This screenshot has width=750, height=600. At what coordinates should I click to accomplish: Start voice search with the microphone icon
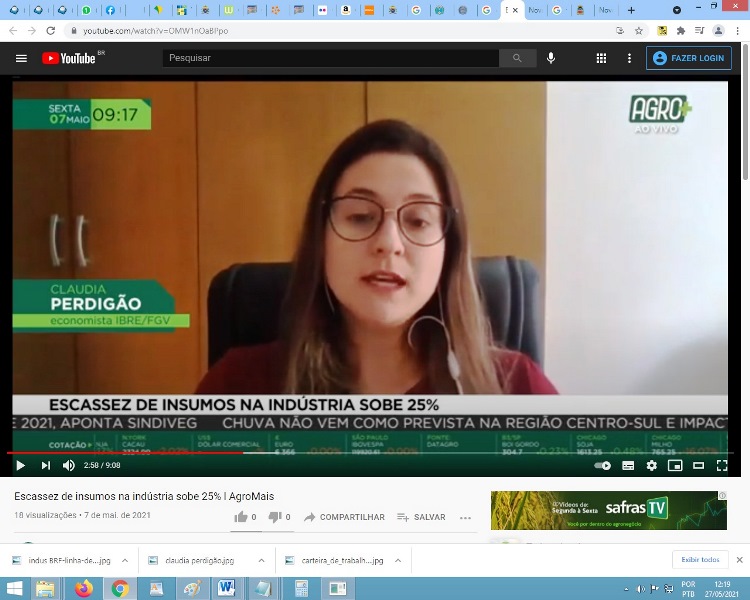click(551, 58)
